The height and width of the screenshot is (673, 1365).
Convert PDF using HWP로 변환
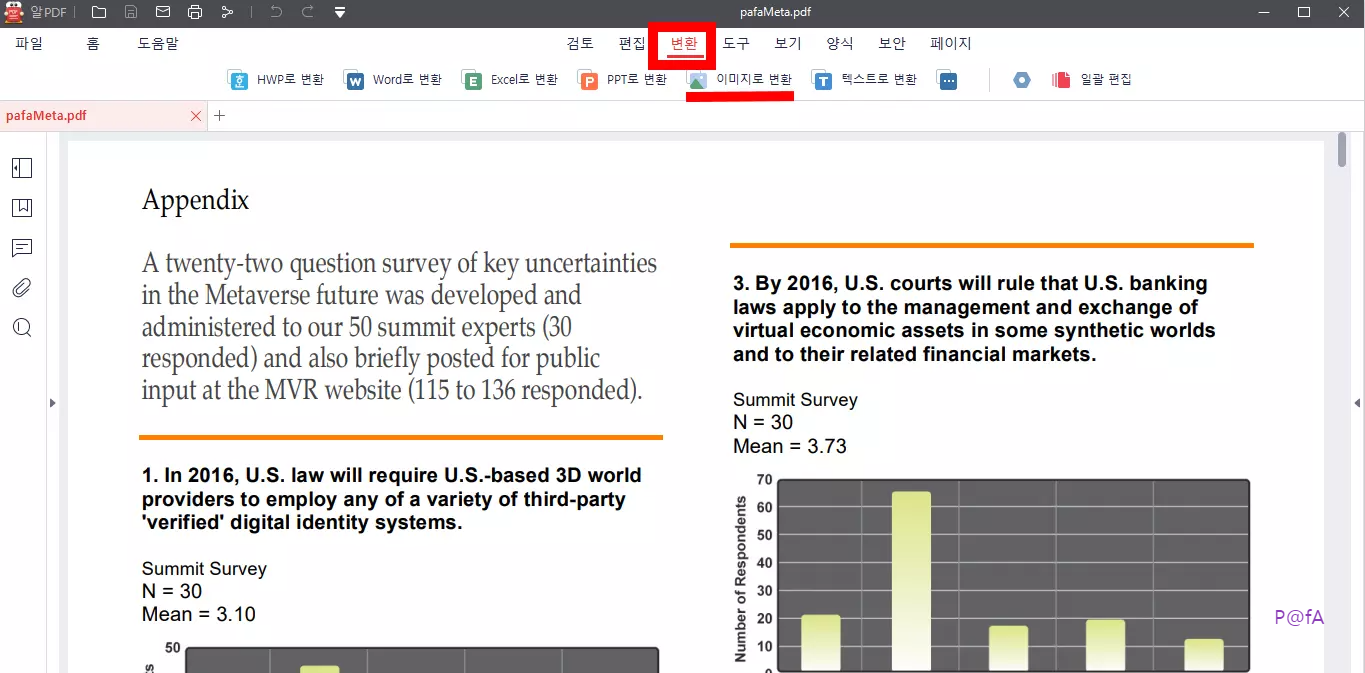point(276,80)
